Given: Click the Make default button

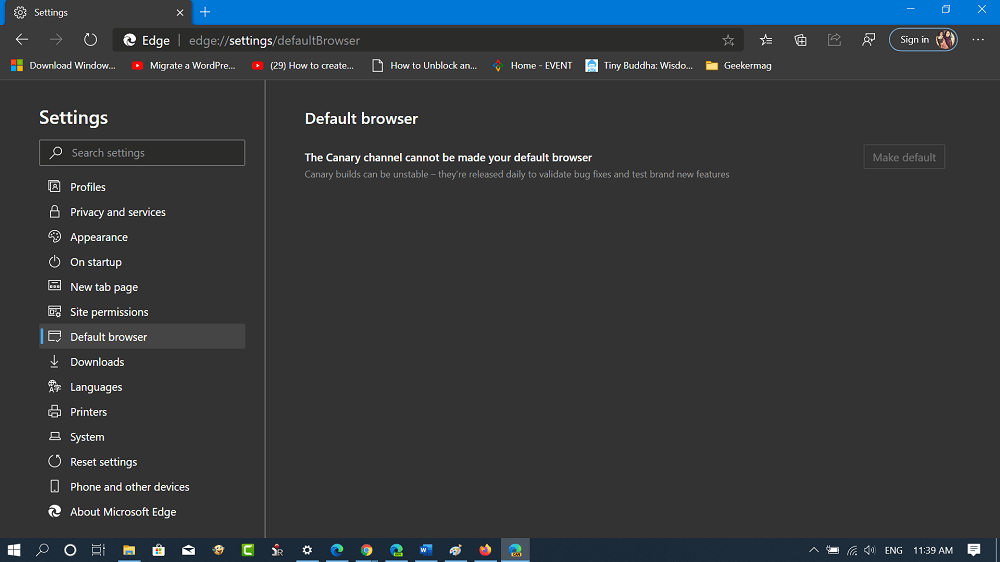Looking at the screenshot, I should click(904, 157).
